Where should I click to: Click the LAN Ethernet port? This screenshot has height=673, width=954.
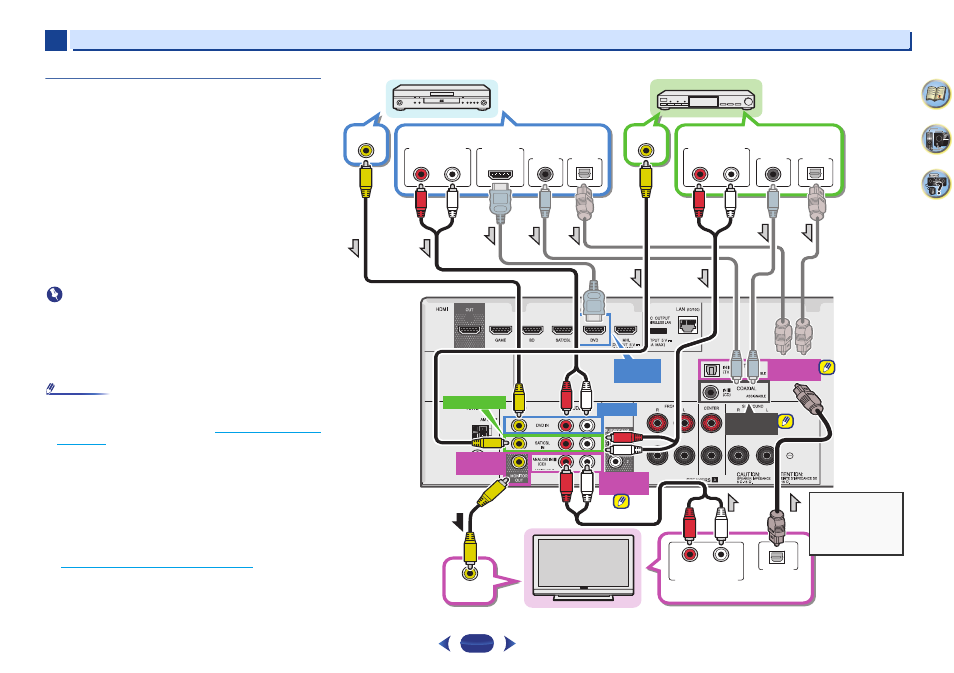688,324
